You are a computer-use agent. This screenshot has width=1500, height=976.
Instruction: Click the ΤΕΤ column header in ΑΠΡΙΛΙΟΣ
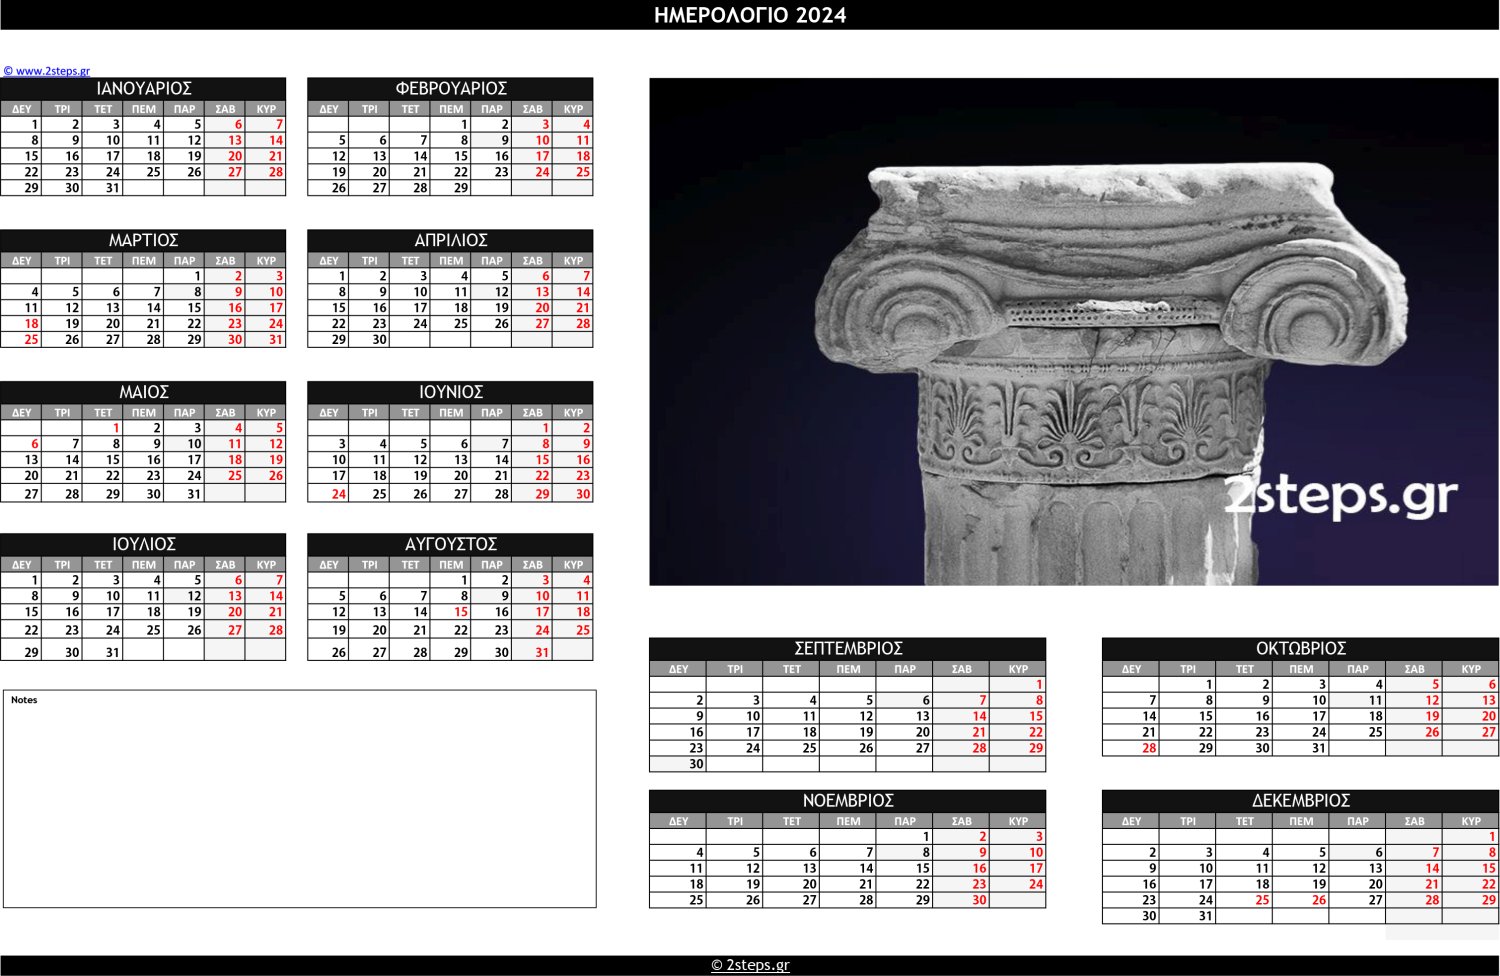pyautogui.click(x=410, y=261)
